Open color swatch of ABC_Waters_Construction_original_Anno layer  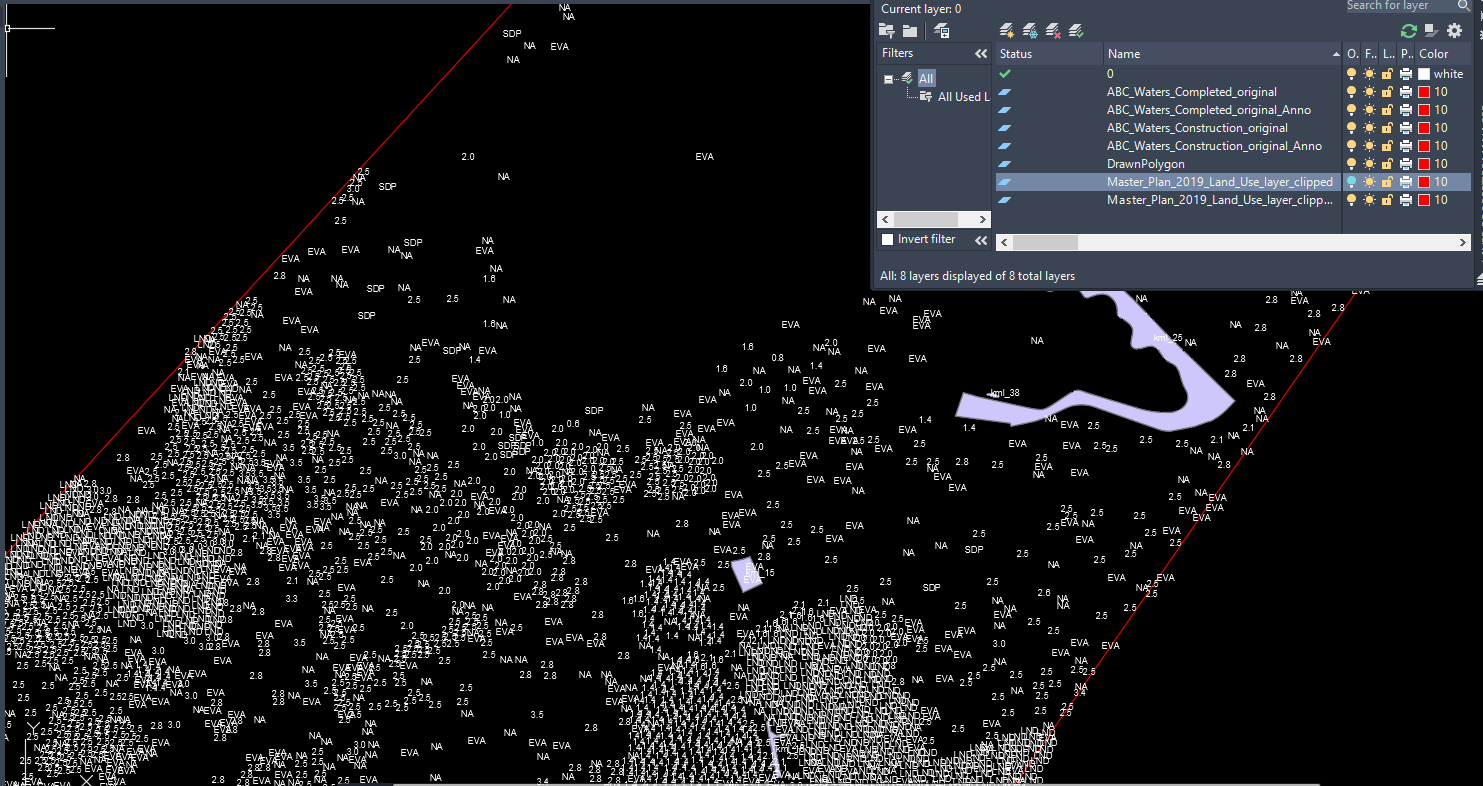(x=1424, y=146)
